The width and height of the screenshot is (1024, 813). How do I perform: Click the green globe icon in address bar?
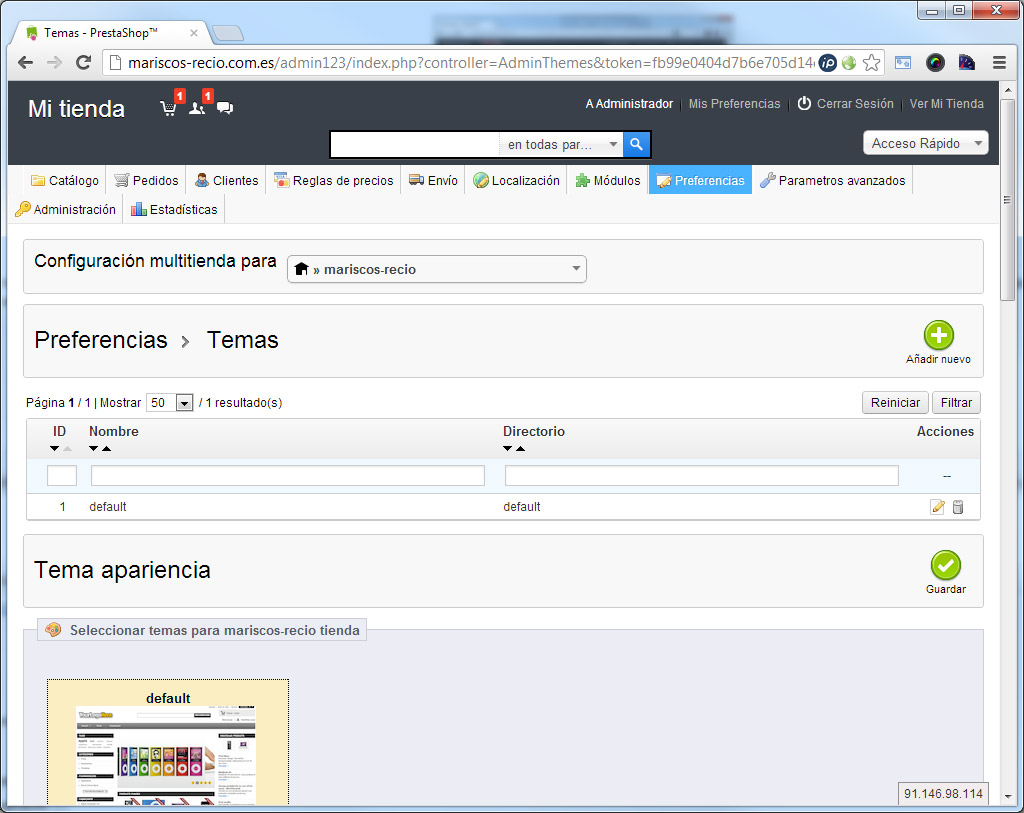click(x=849, y=63)
